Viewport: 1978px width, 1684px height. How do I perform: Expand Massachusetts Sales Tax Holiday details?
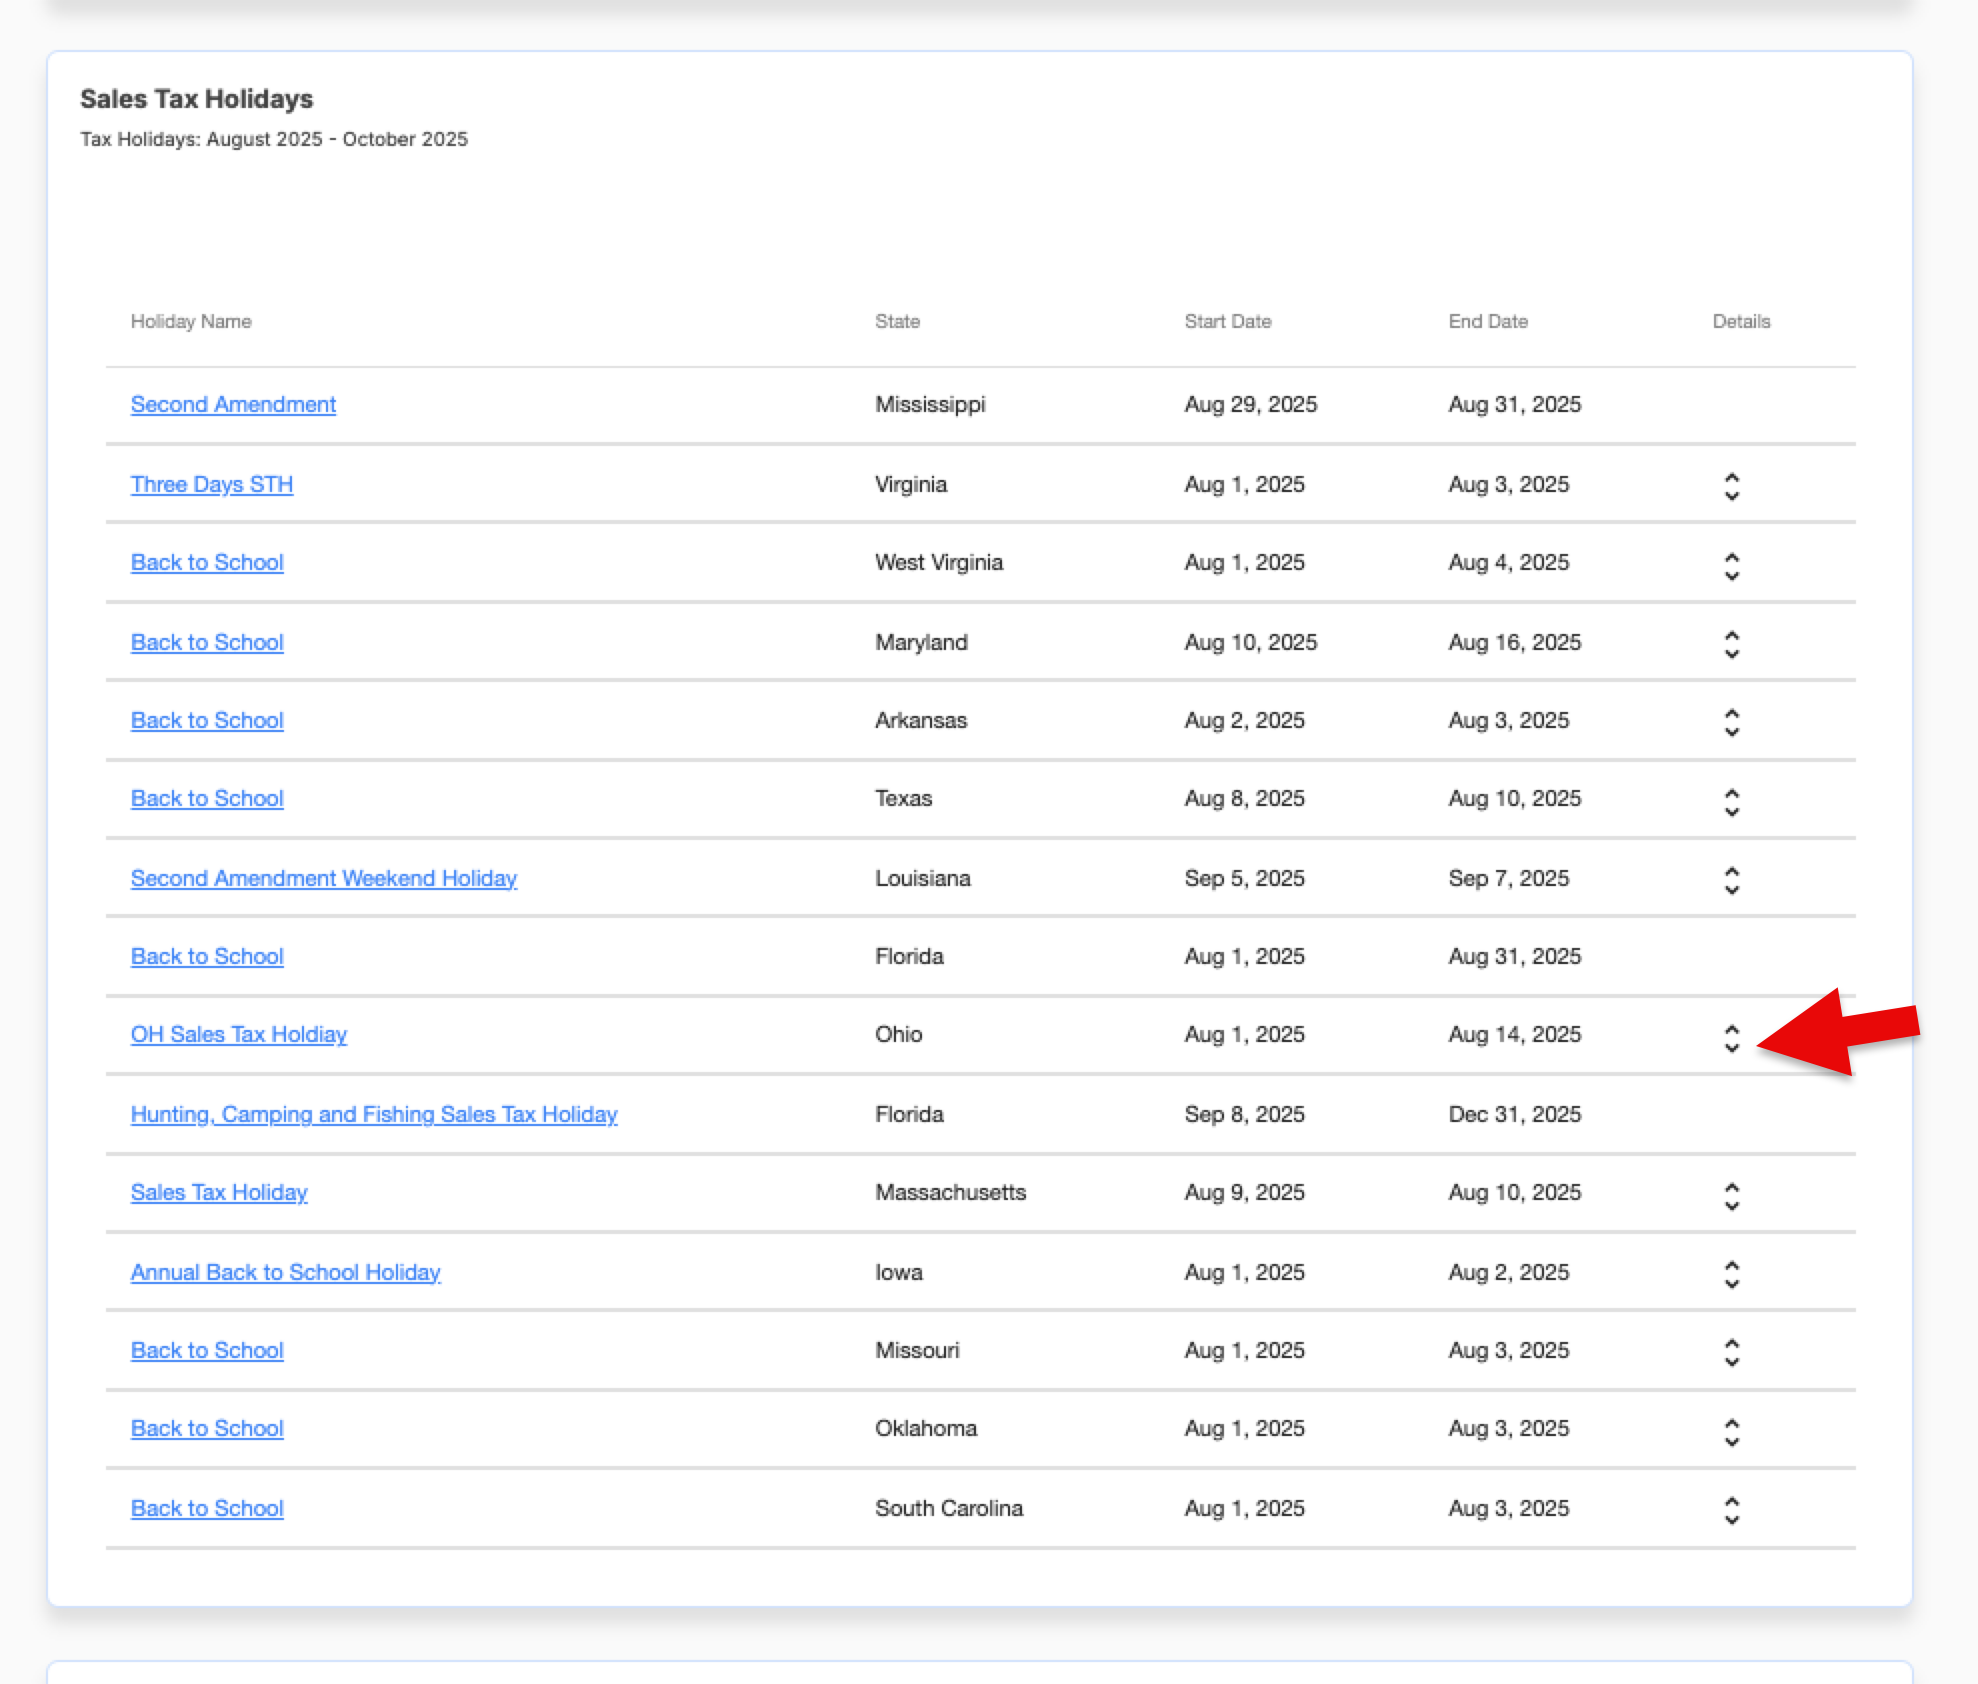[x=1731, y=1195]
